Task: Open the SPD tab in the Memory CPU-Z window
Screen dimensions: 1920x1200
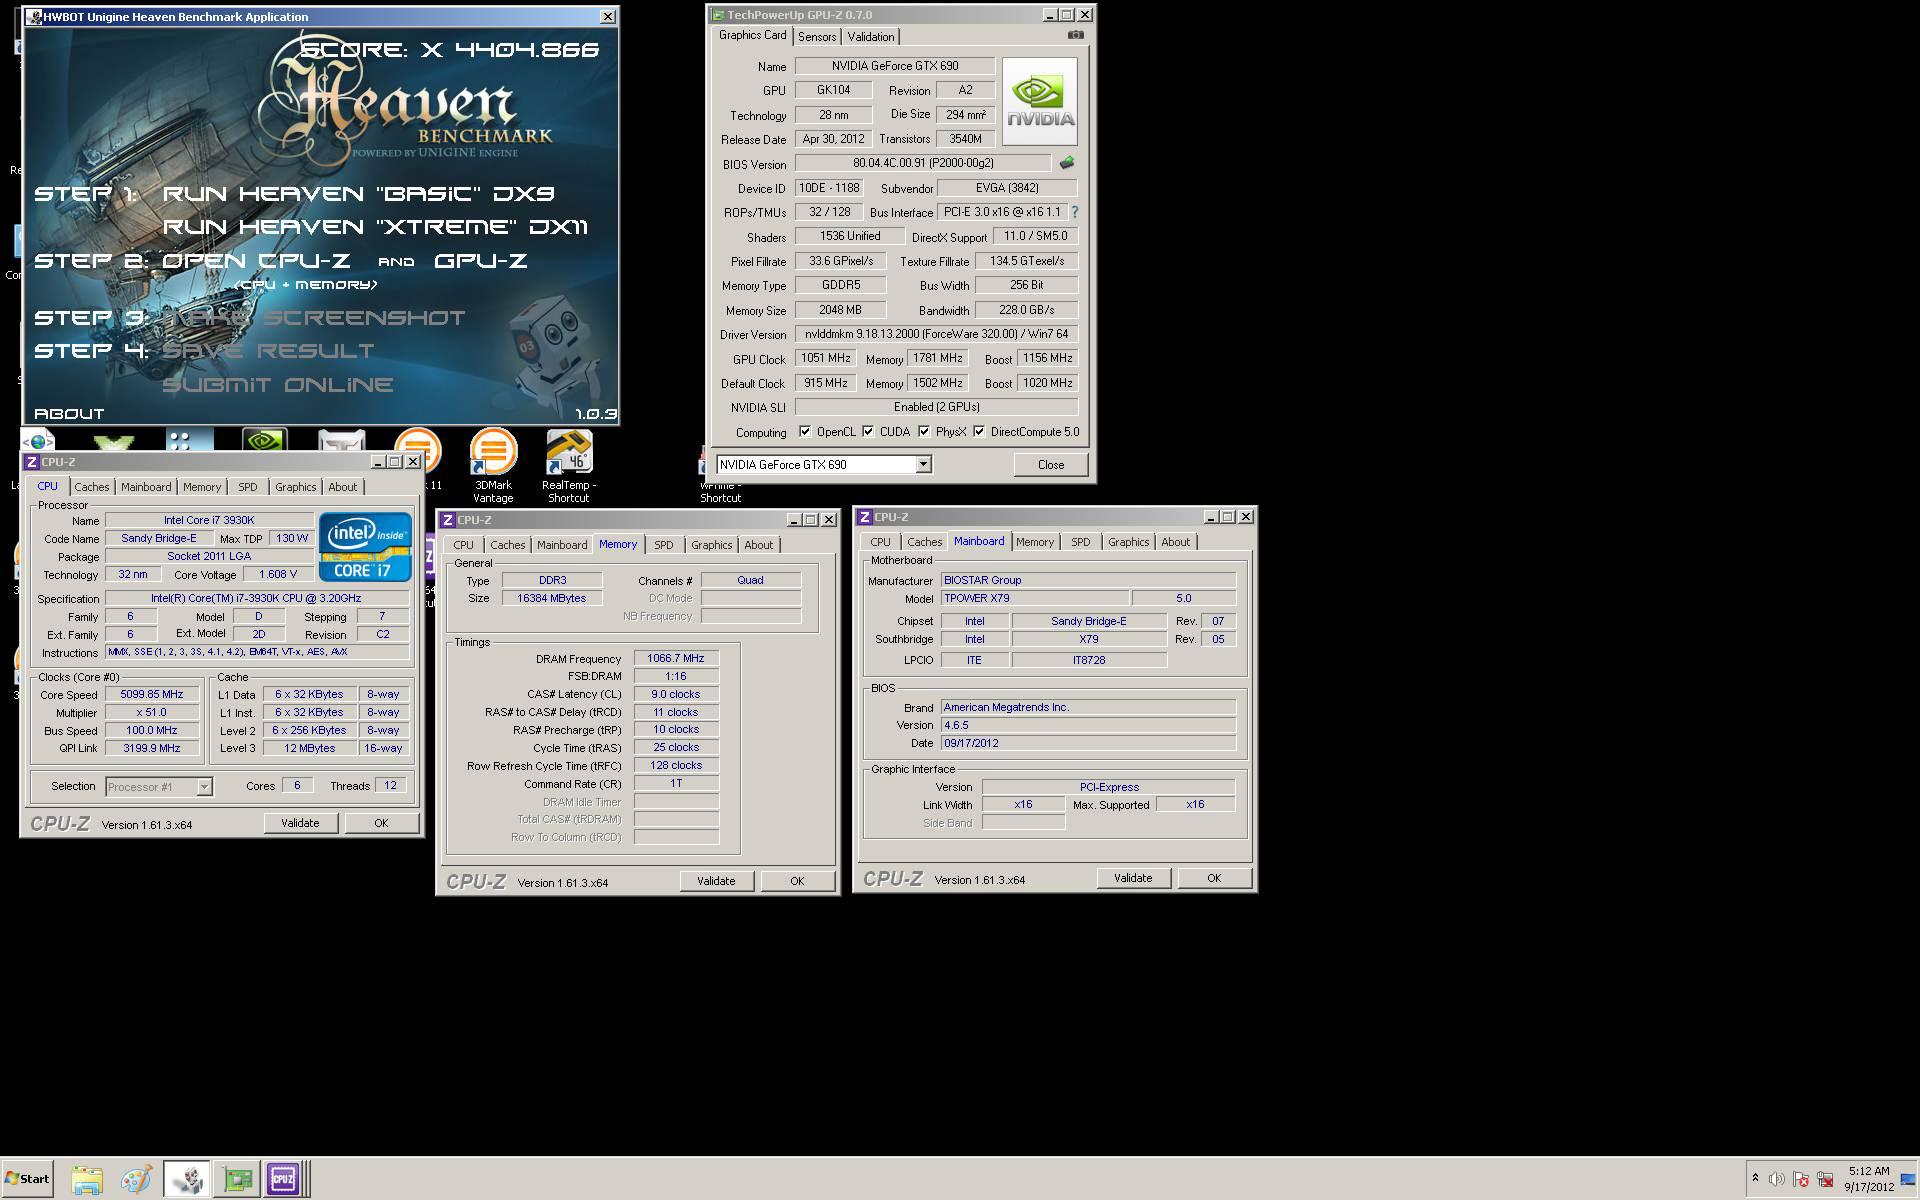Action: click(x=664, y=545)
